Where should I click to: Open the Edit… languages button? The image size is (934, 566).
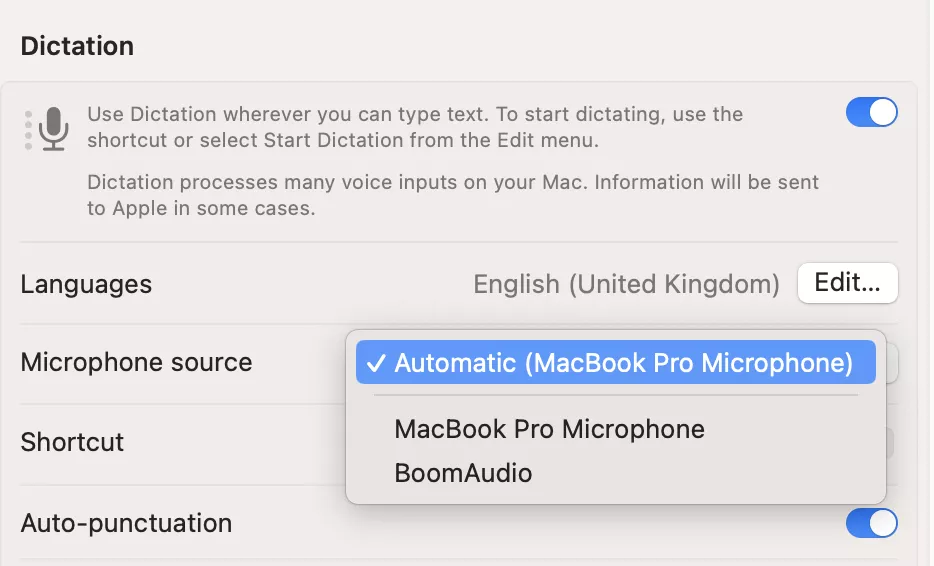tap(847, 283)
